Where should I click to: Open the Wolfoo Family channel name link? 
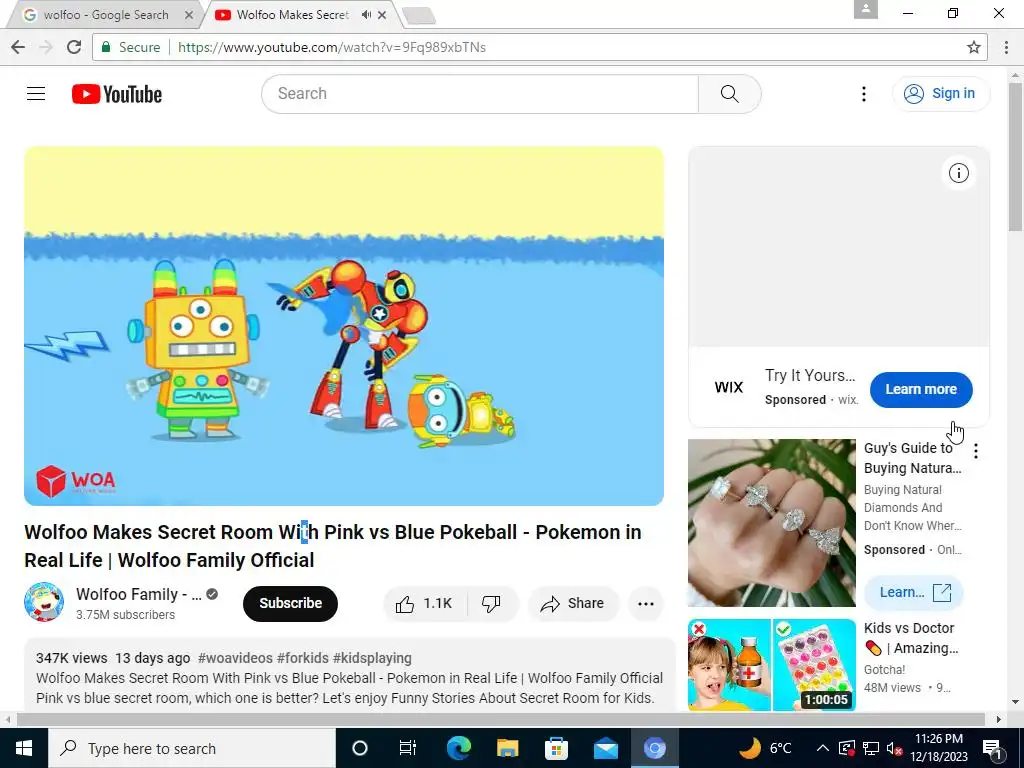coord(138,594)
